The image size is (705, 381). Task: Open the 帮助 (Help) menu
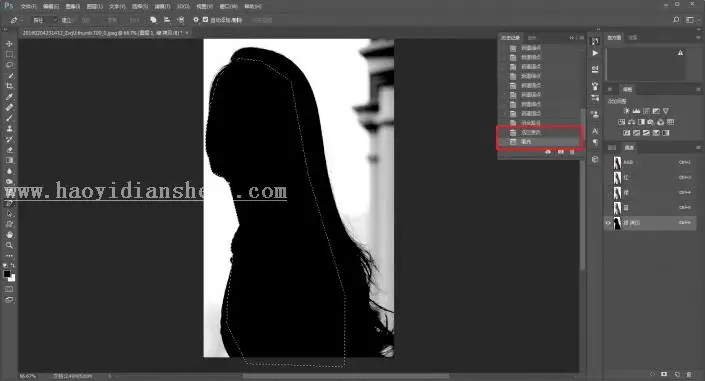[253, 7]
